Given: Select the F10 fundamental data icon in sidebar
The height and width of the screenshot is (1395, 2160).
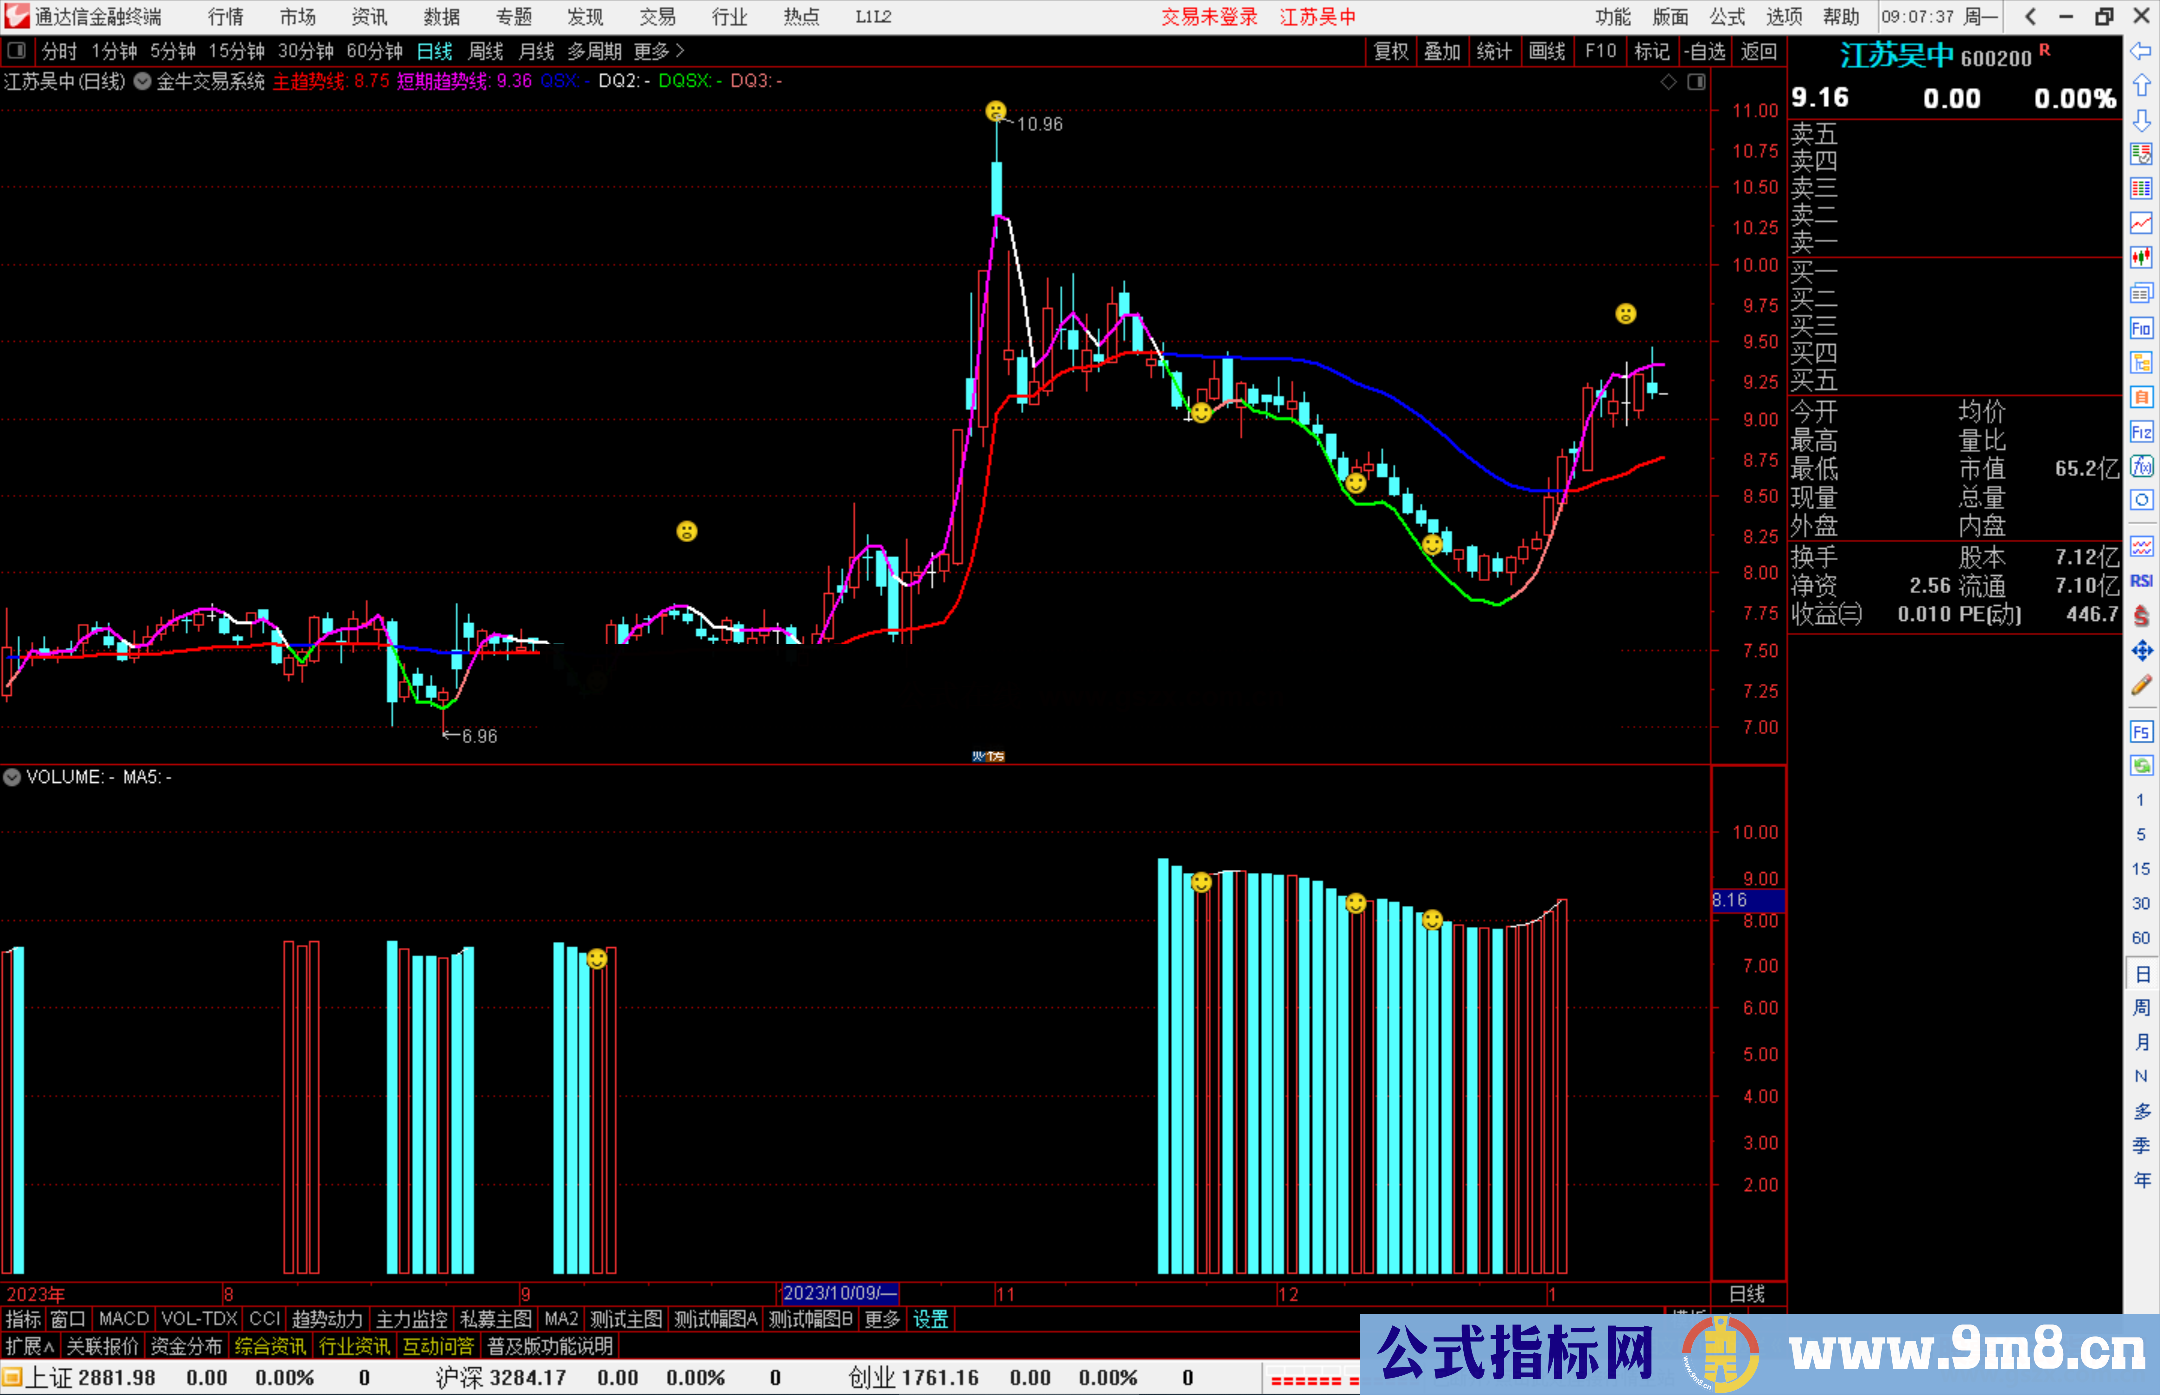Looking at the screenshot, I should click(x=2142, y=328).
